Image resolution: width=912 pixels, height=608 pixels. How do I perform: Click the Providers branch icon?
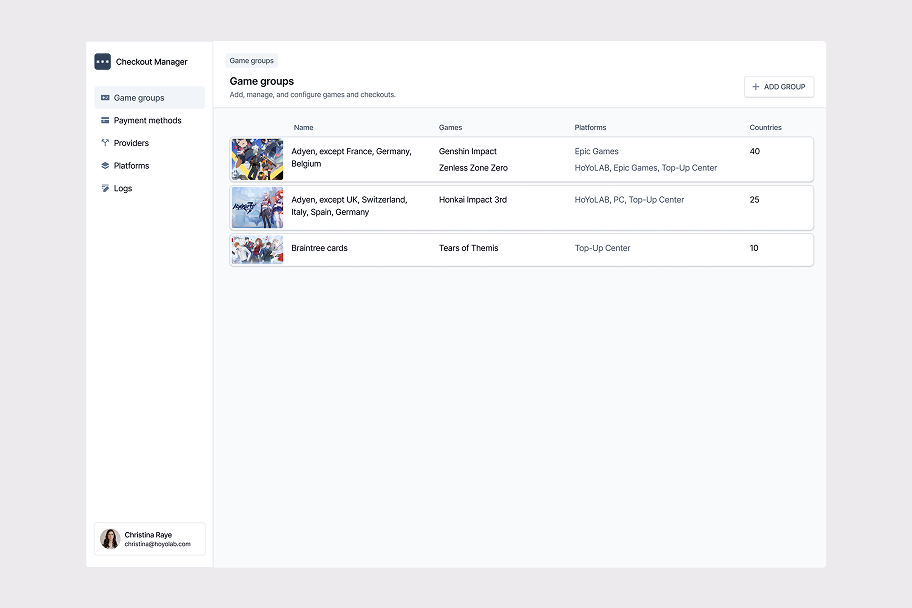pos(104,143)
